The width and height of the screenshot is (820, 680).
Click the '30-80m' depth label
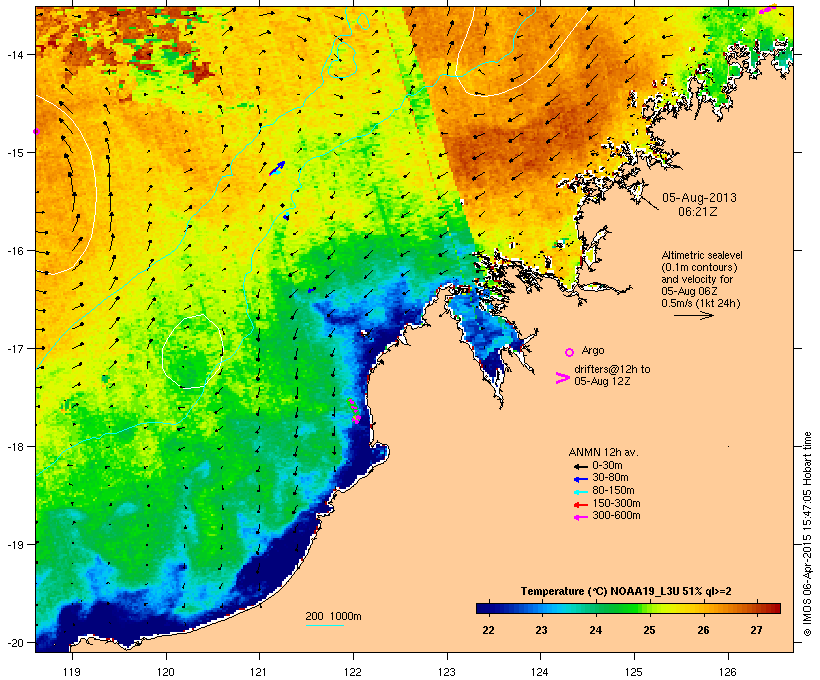610,478
